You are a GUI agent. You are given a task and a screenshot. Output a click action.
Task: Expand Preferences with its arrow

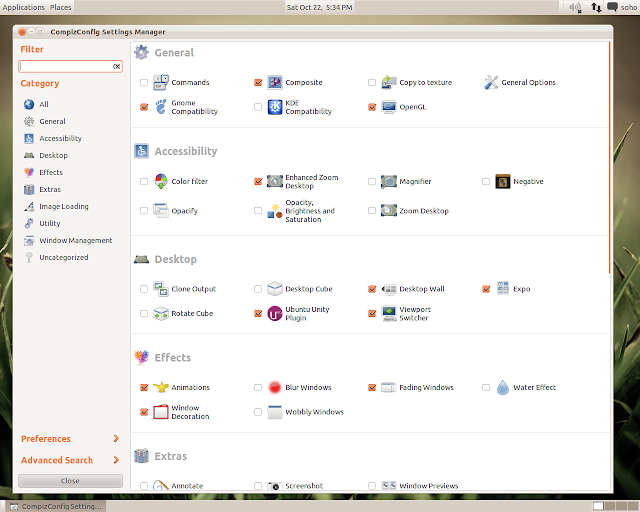click(116, 439)
